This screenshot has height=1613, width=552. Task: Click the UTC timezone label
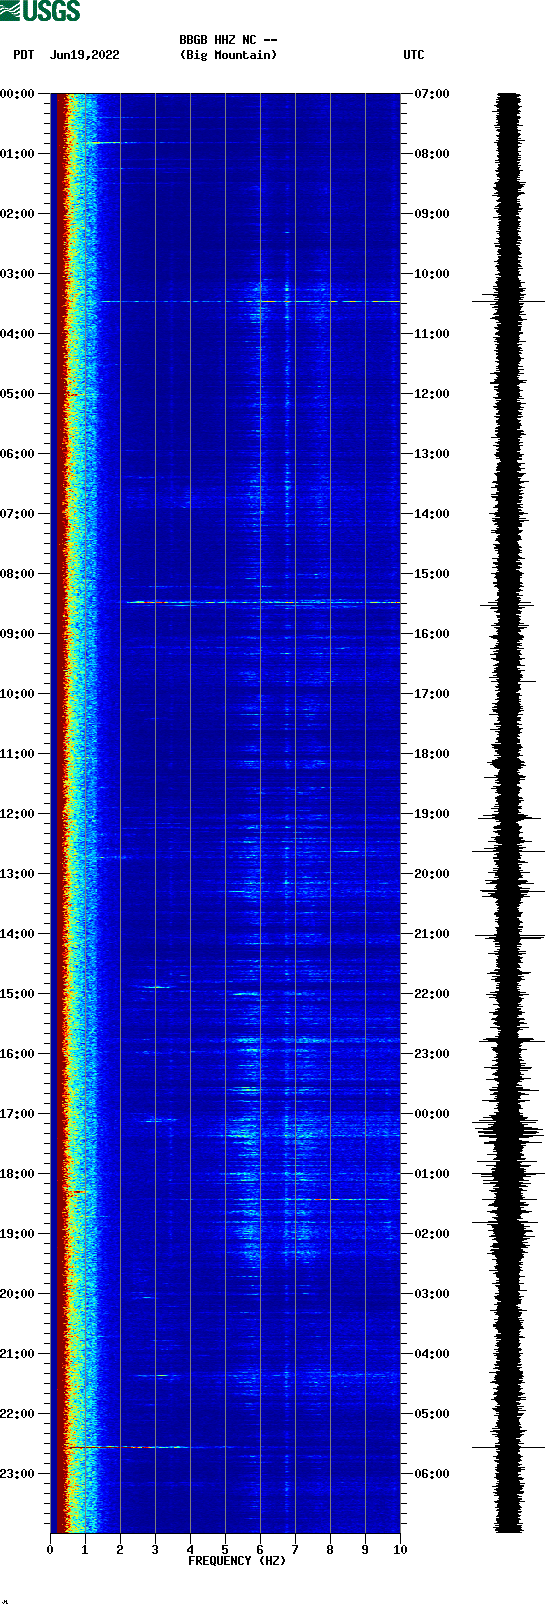point(414,55)
